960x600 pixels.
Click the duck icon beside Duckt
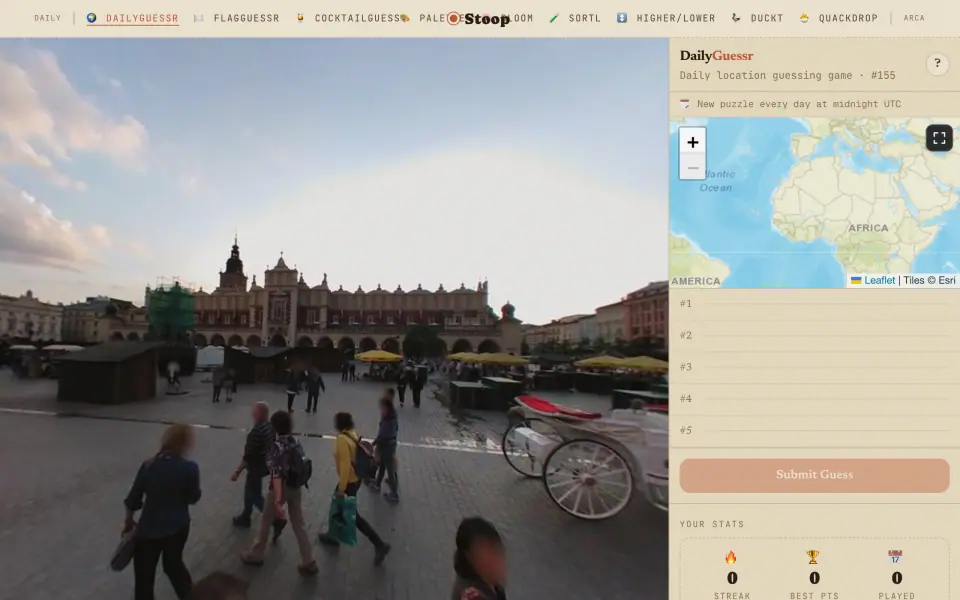click(736, 18)
